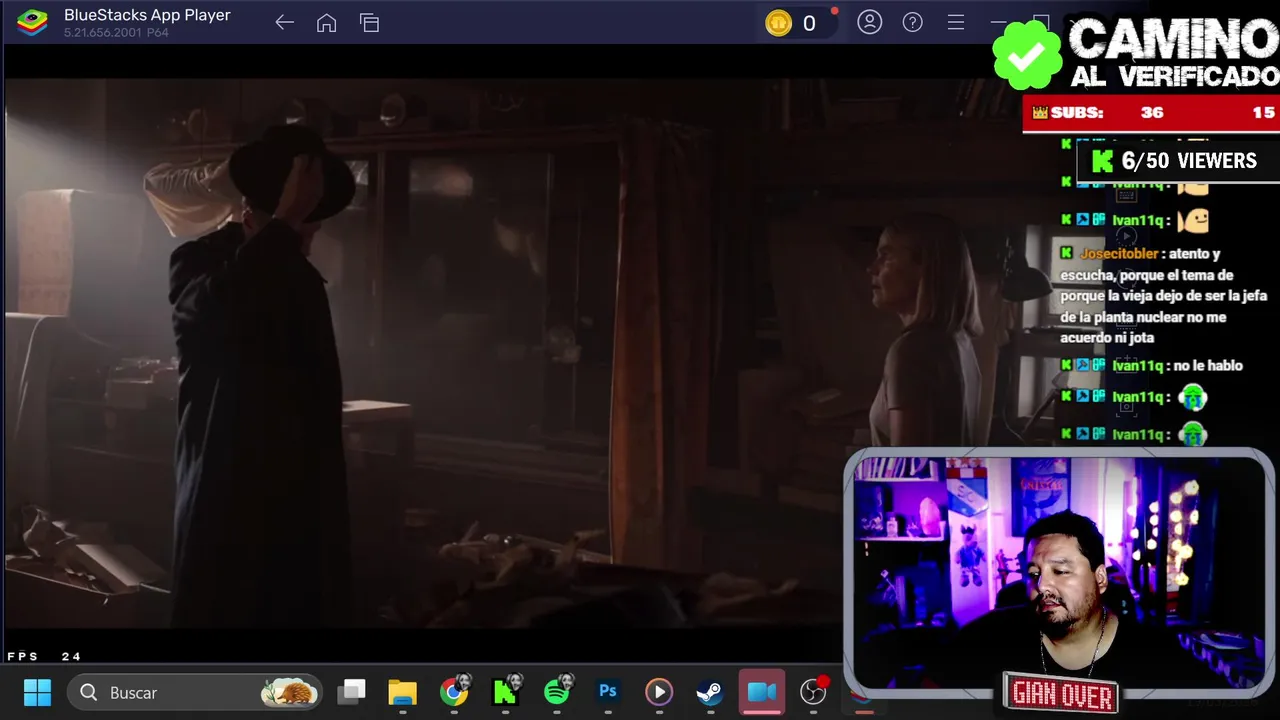Viewport: 1280px width, 720px height.
Task: Open Windows Task View
Action: pyautogui.click(x=351, y=692)
